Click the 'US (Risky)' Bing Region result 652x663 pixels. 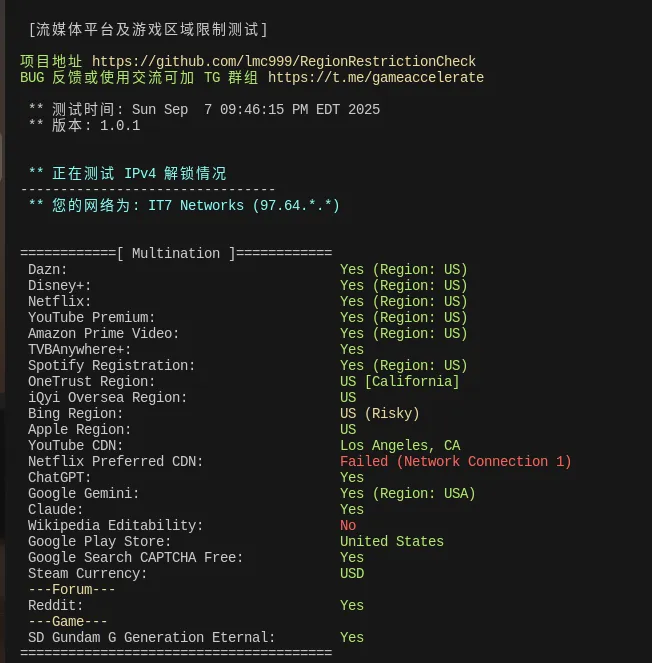[379, 414]
